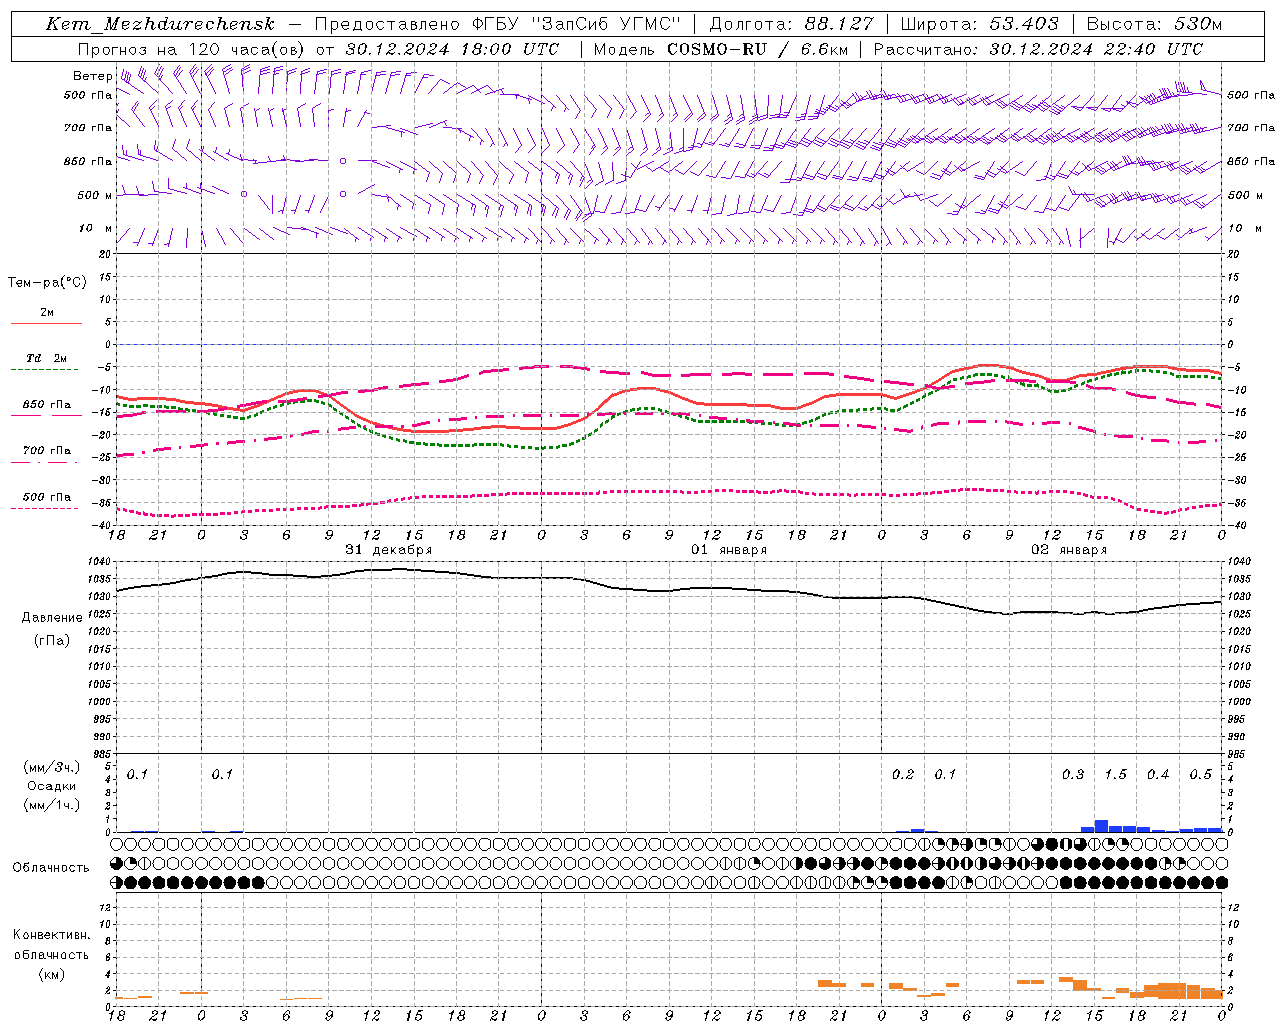Click 'Прогноз на 120 часа(ов)' forecast header
The image size is (1280, 1024).
click(192, 49)
